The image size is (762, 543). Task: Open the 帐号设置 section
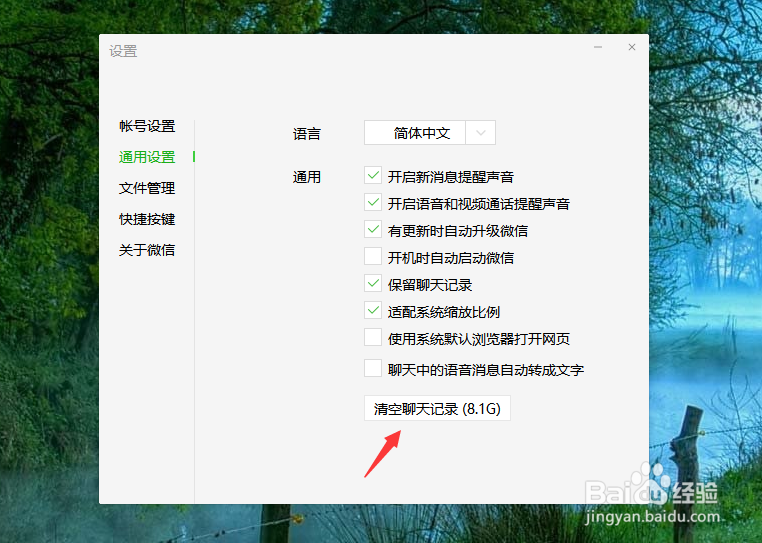(x=147, y=126)
